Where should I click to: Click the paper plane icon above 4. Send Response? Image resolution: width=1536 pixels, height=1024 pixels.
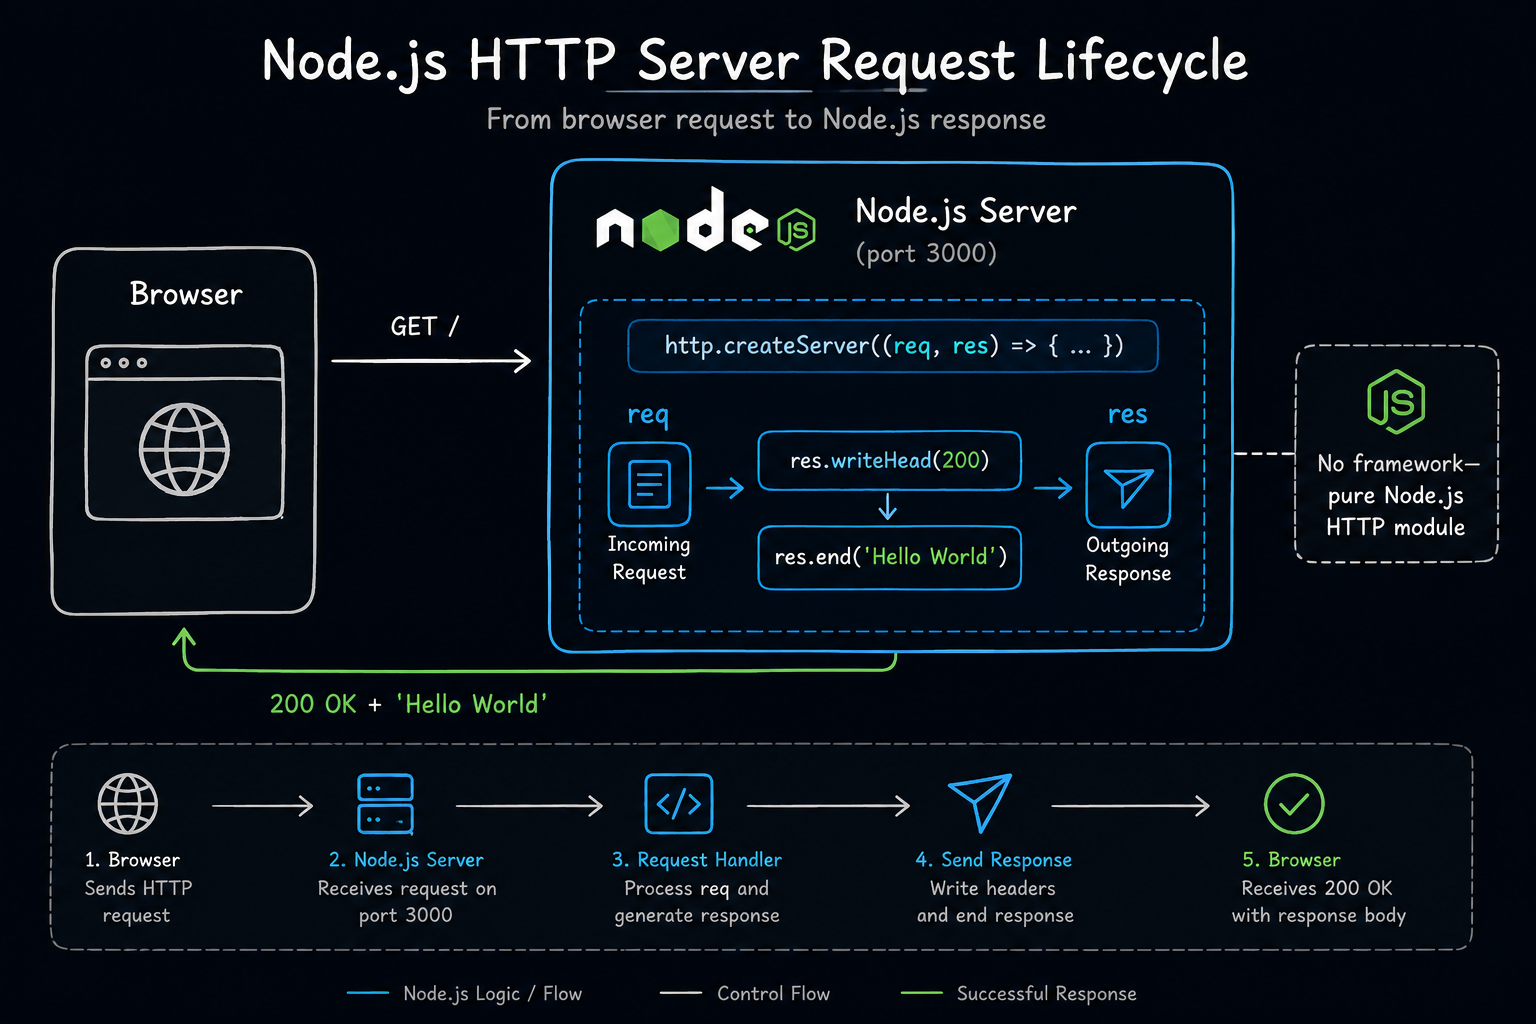coord(980,803)
